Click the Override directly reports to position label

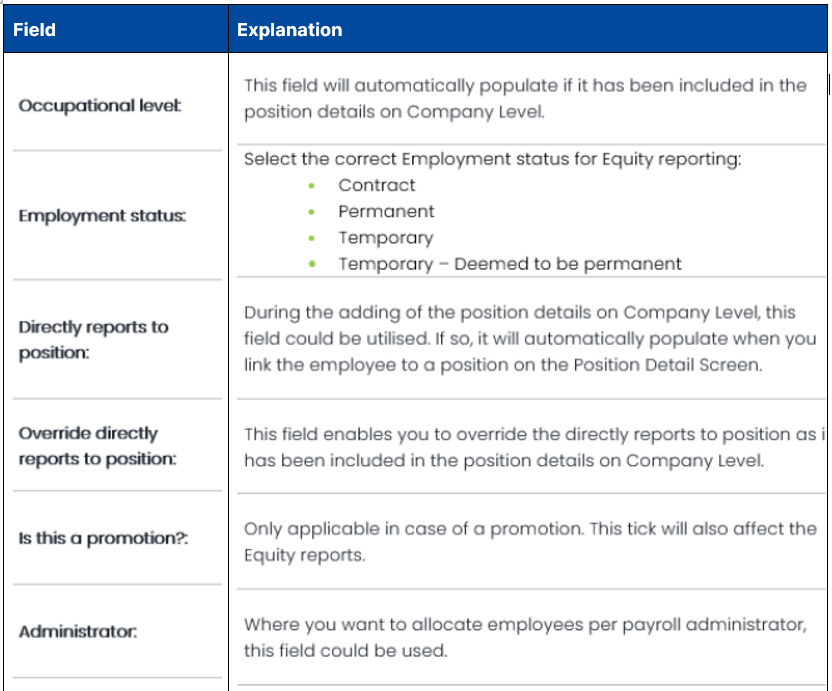click(97, 446)
